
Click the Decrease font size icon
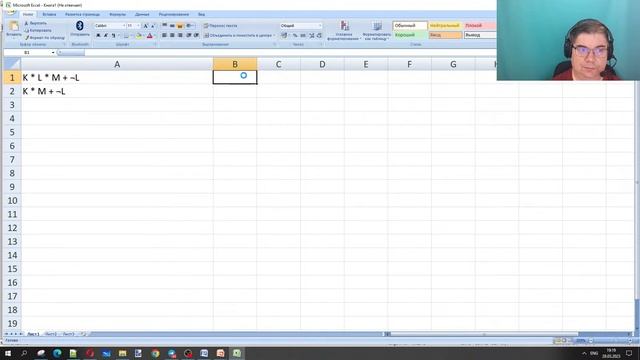[x=153, y=26]
